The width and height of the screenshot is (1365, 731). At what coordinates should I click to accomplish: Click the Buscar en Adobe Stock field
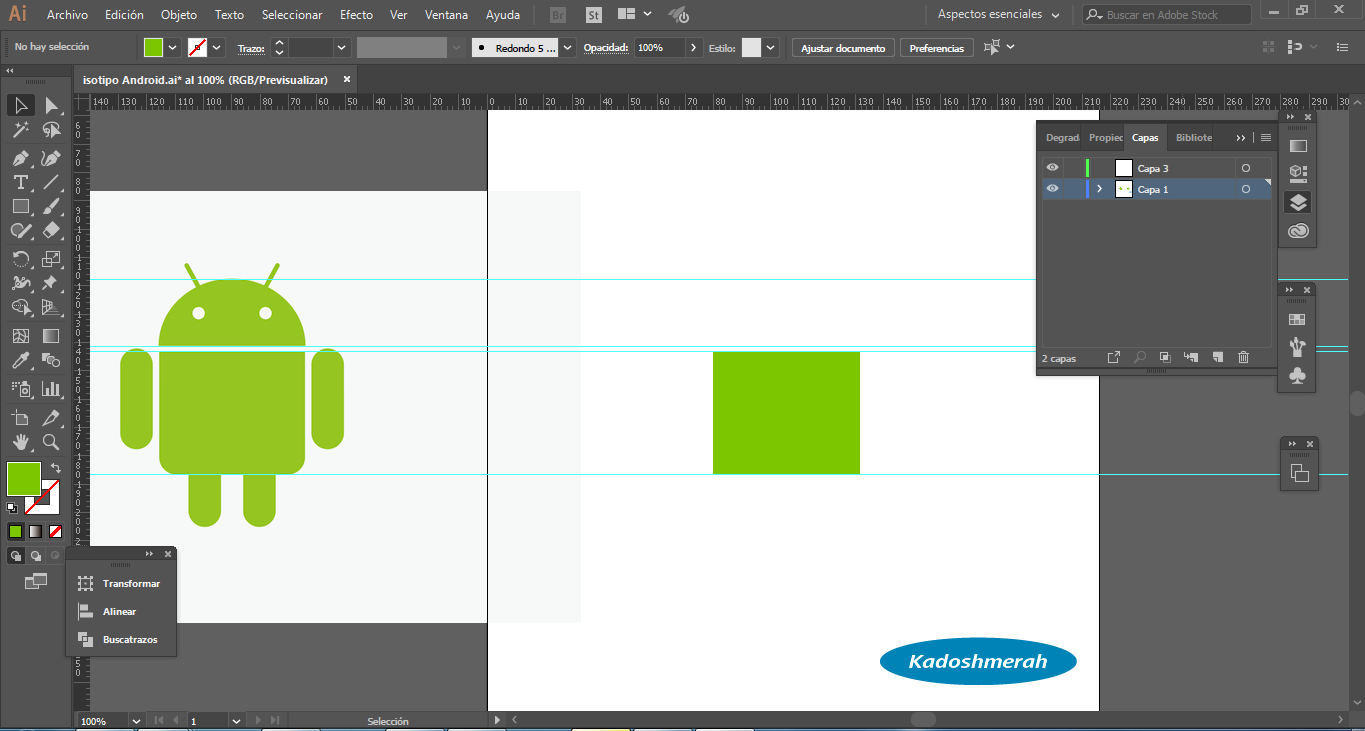point(1167,15)
